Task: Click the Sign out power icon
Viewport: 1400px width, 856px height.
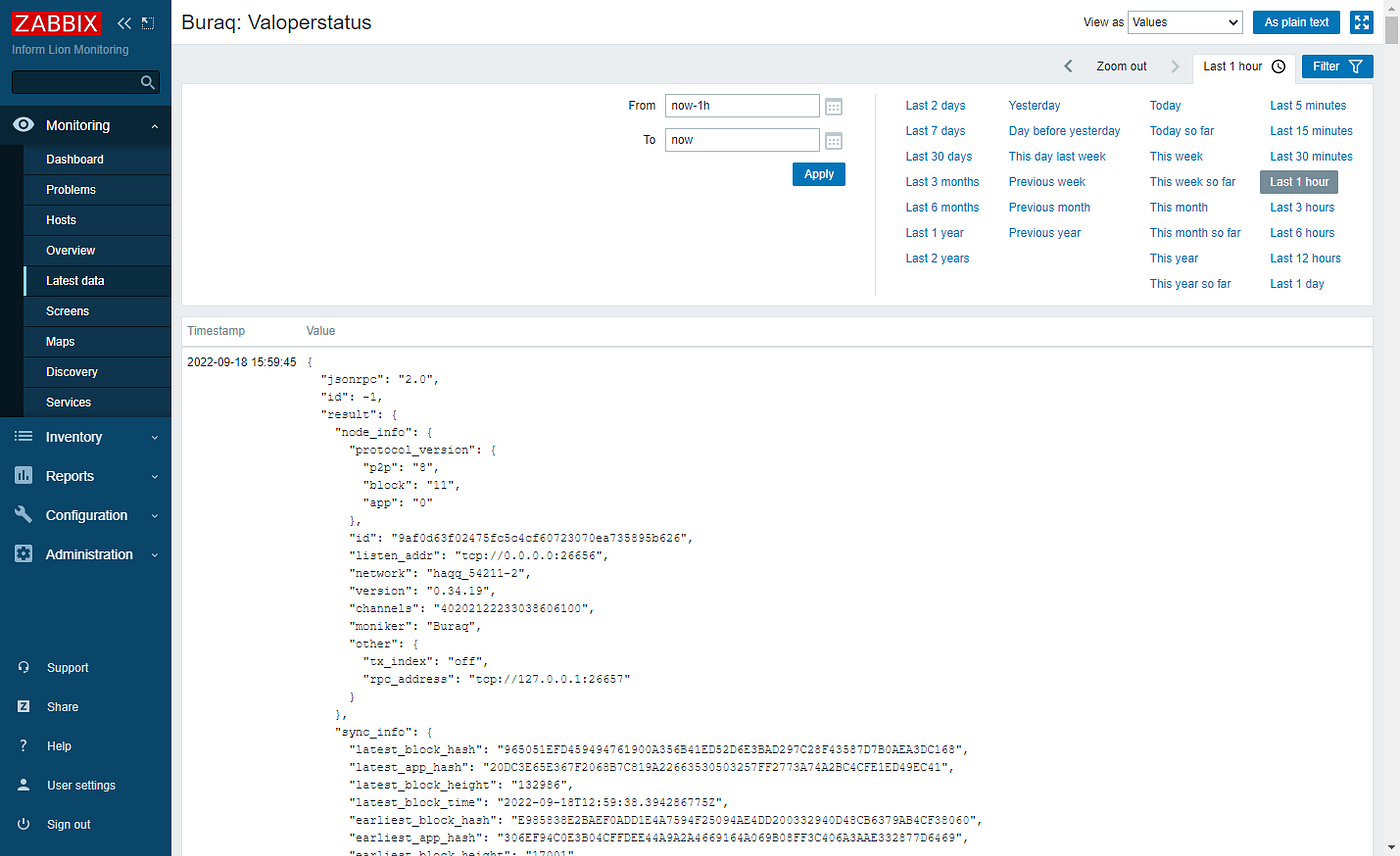Action: click(x=23, y=824)
